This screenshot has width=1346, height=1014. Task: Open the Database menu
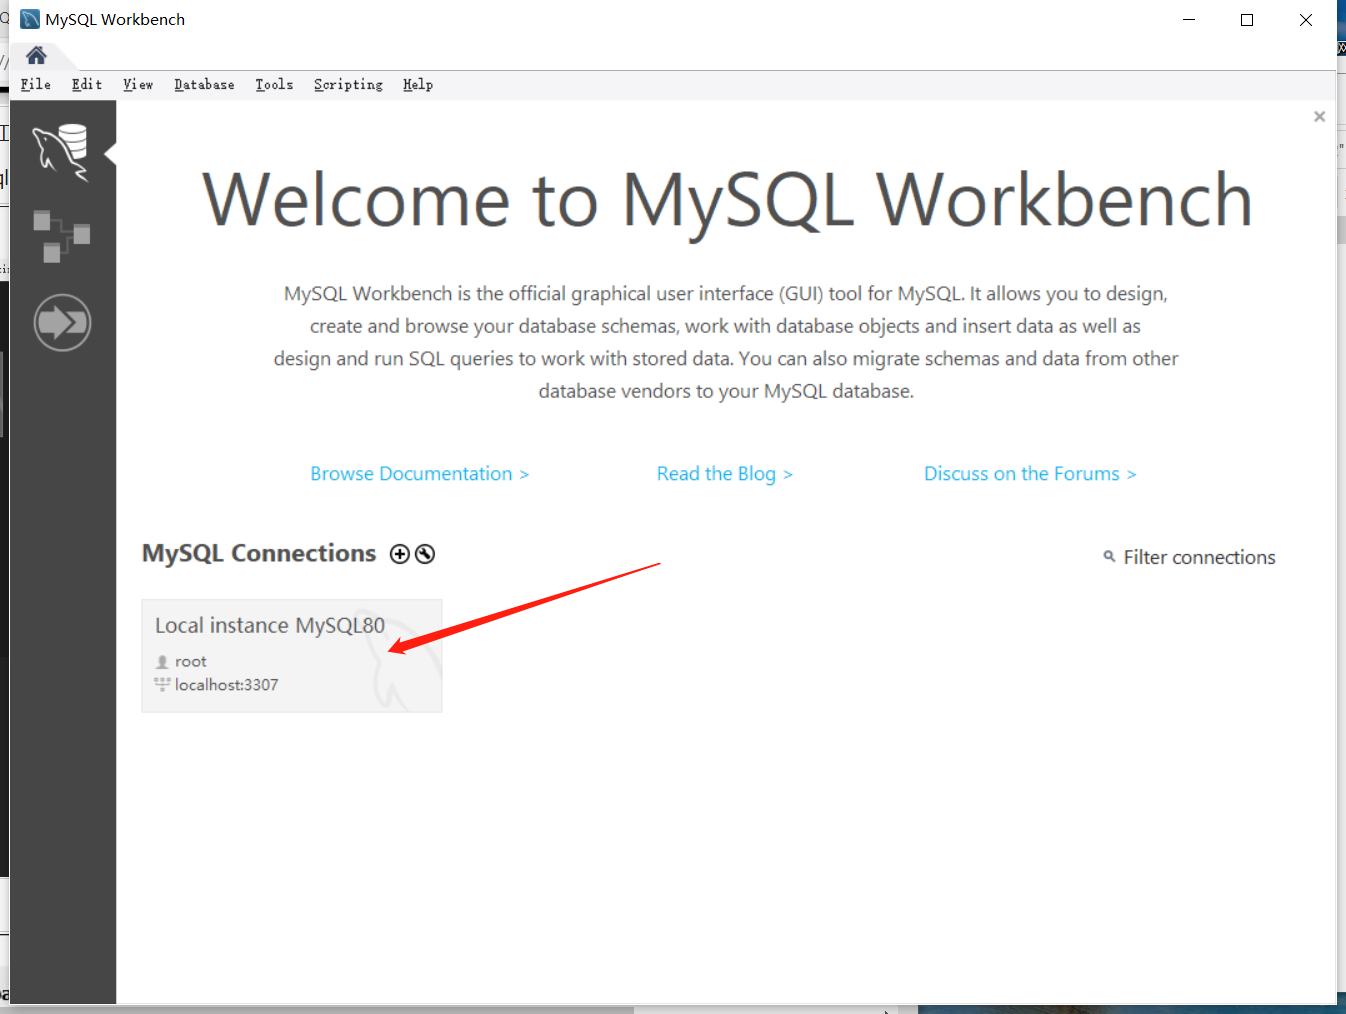pos(204,85)
